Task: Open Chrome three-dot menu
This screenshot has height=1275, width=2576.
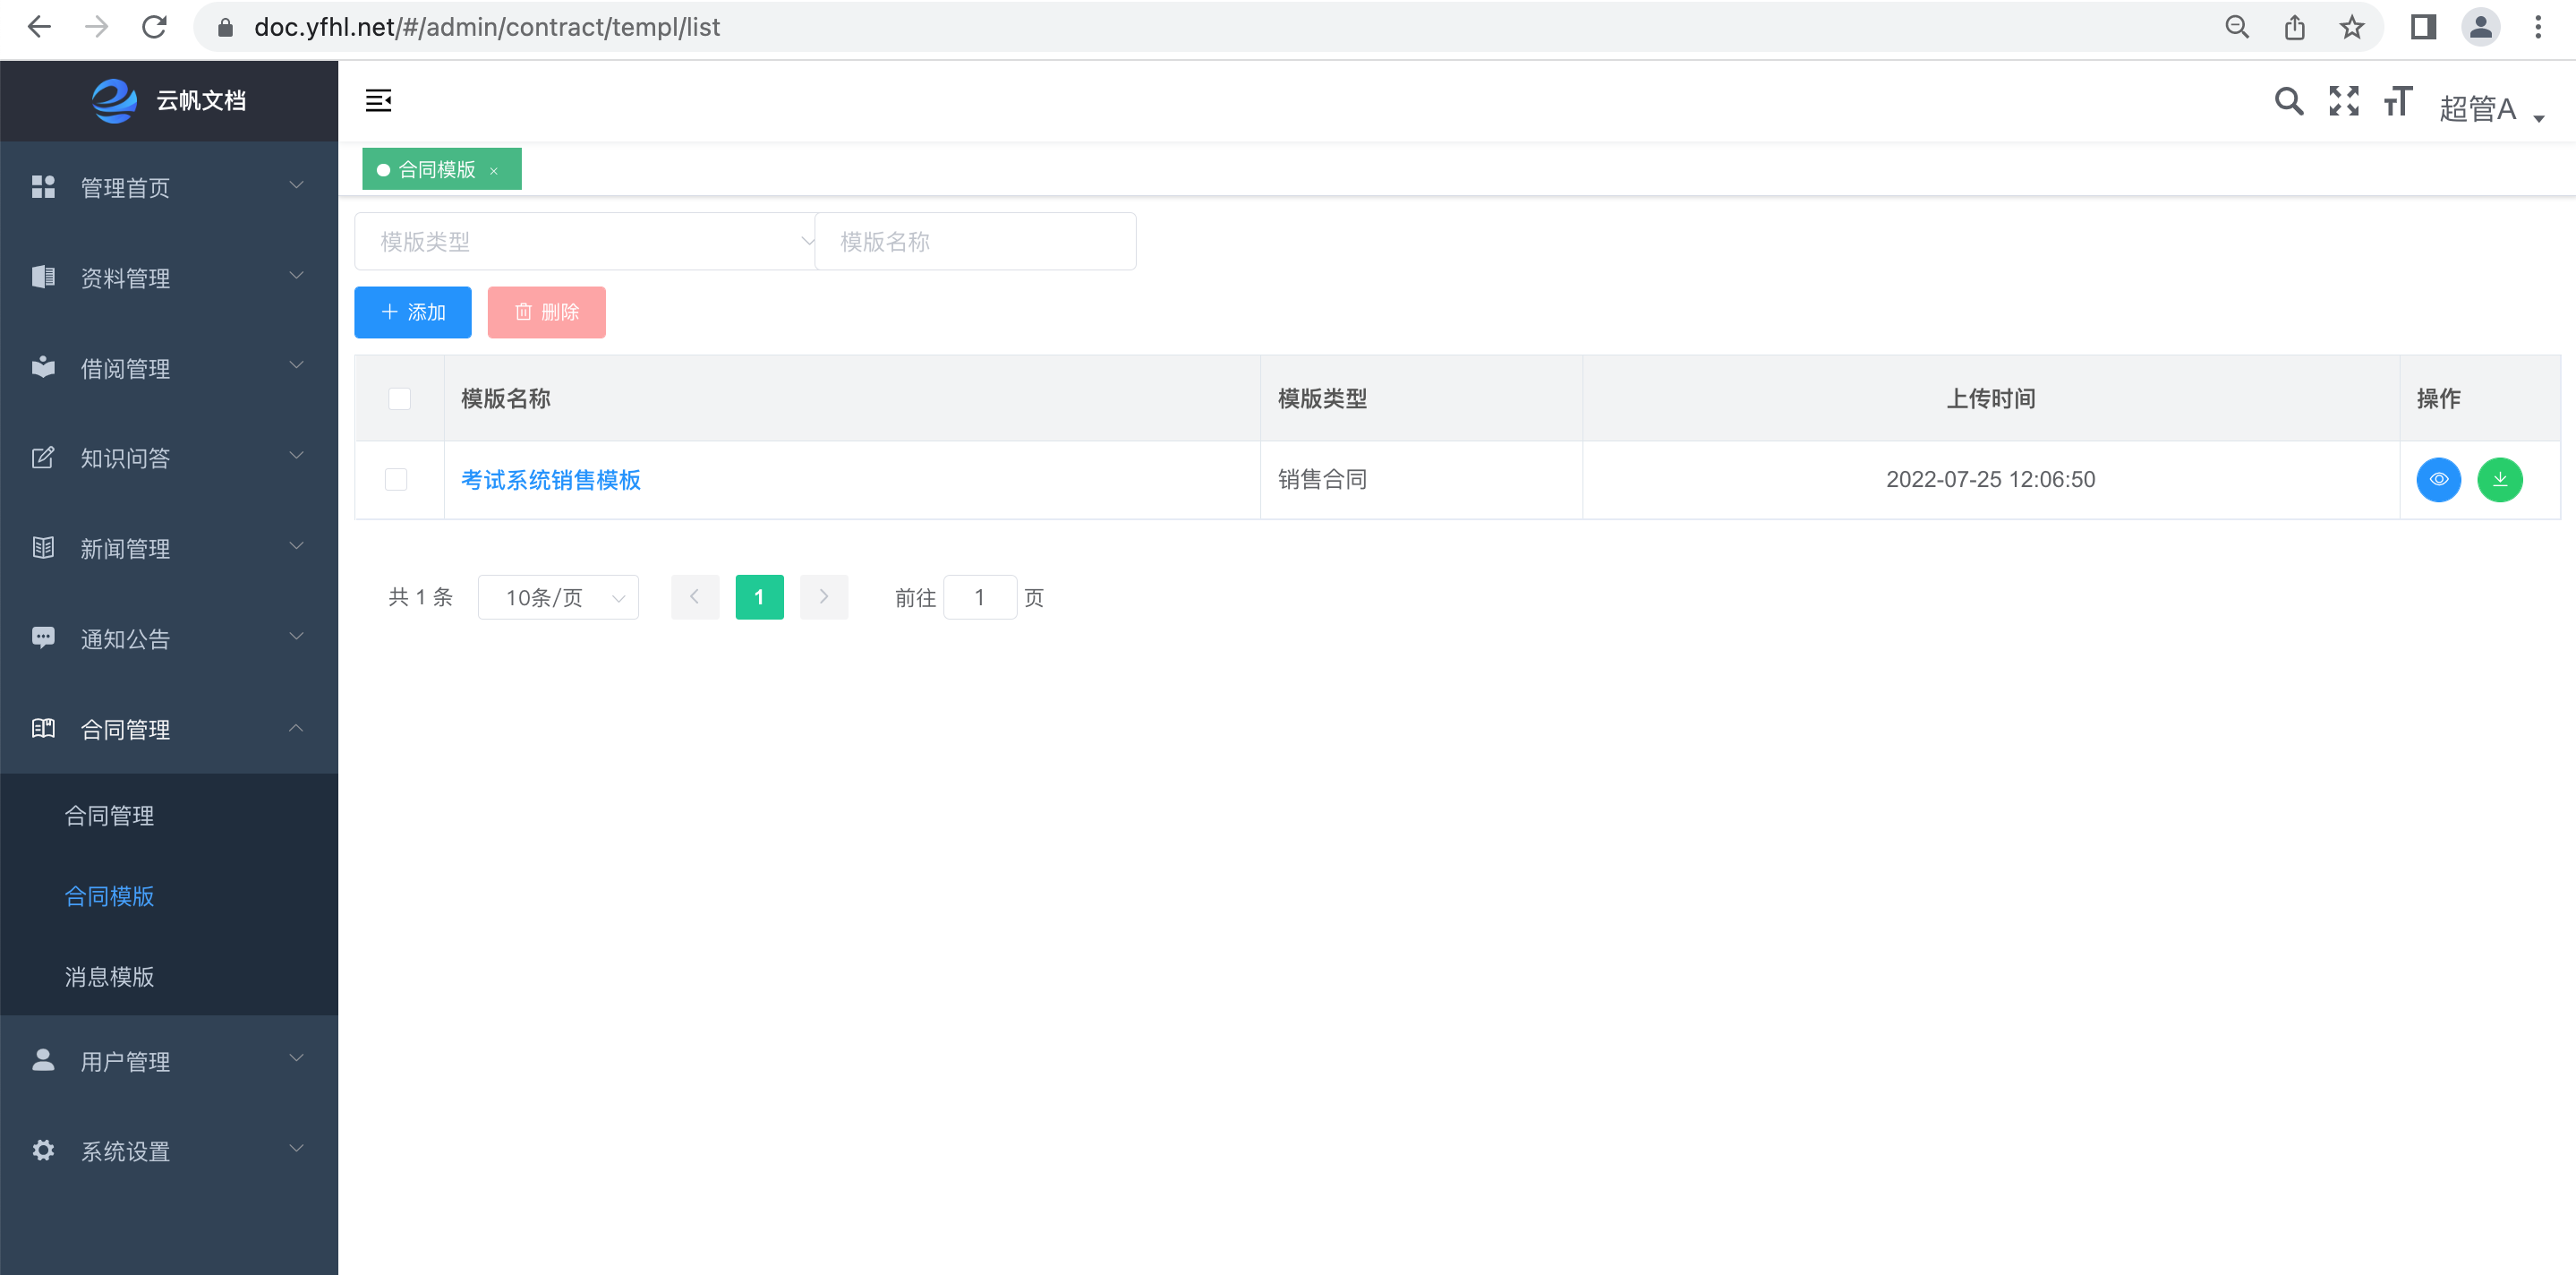Action: 2538,27
